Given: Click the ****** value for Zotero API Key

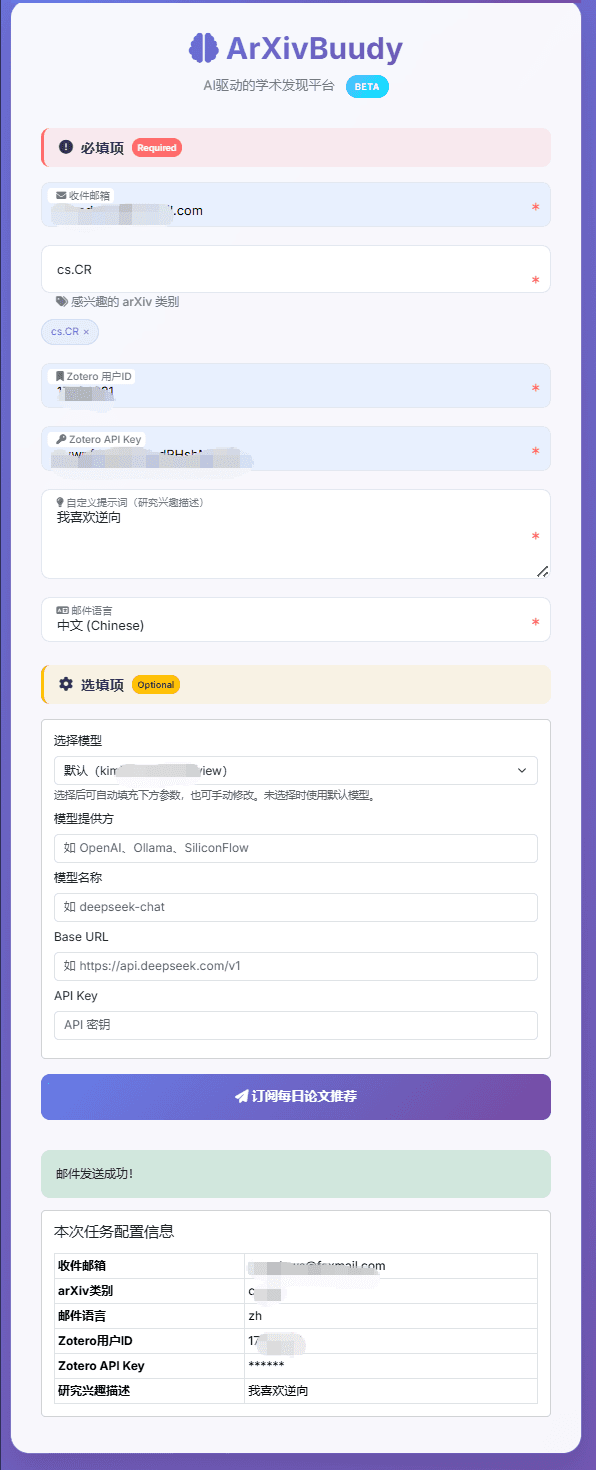Looking at the screenshot, I should point(266,1366).
